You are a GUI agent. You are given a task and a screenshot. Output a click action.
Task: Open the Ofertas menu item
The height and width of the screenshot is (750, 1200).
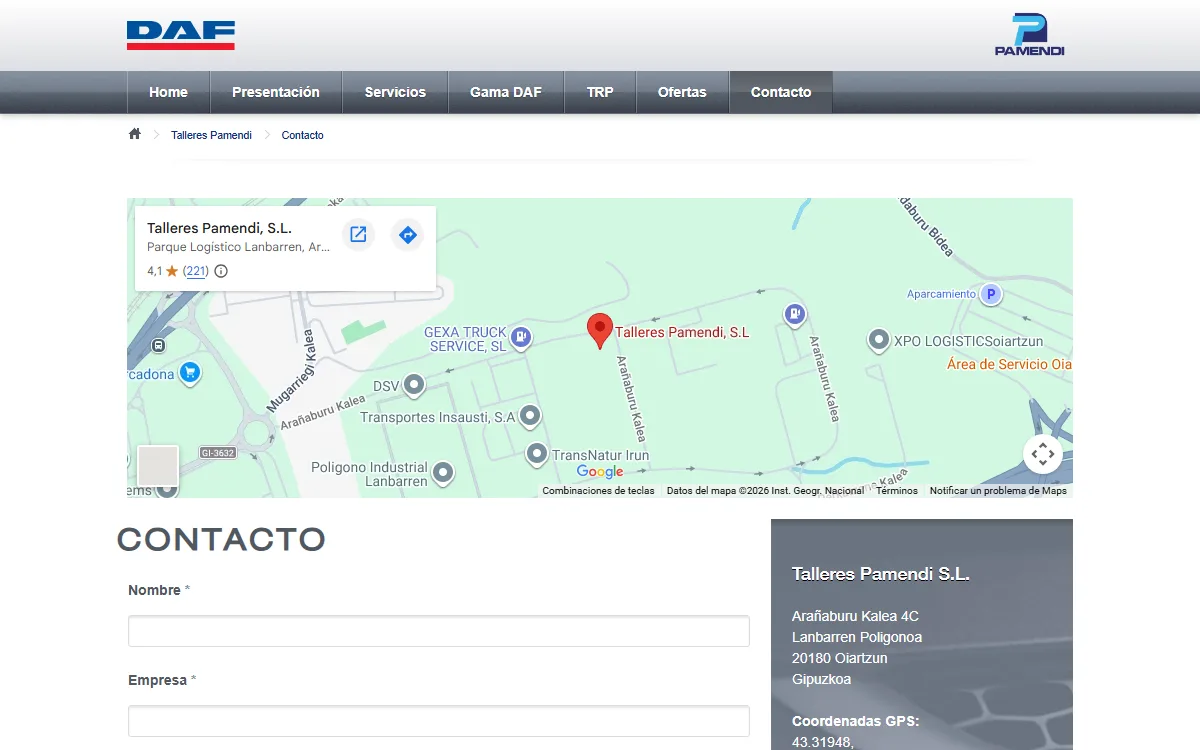(x=682, y=92)
